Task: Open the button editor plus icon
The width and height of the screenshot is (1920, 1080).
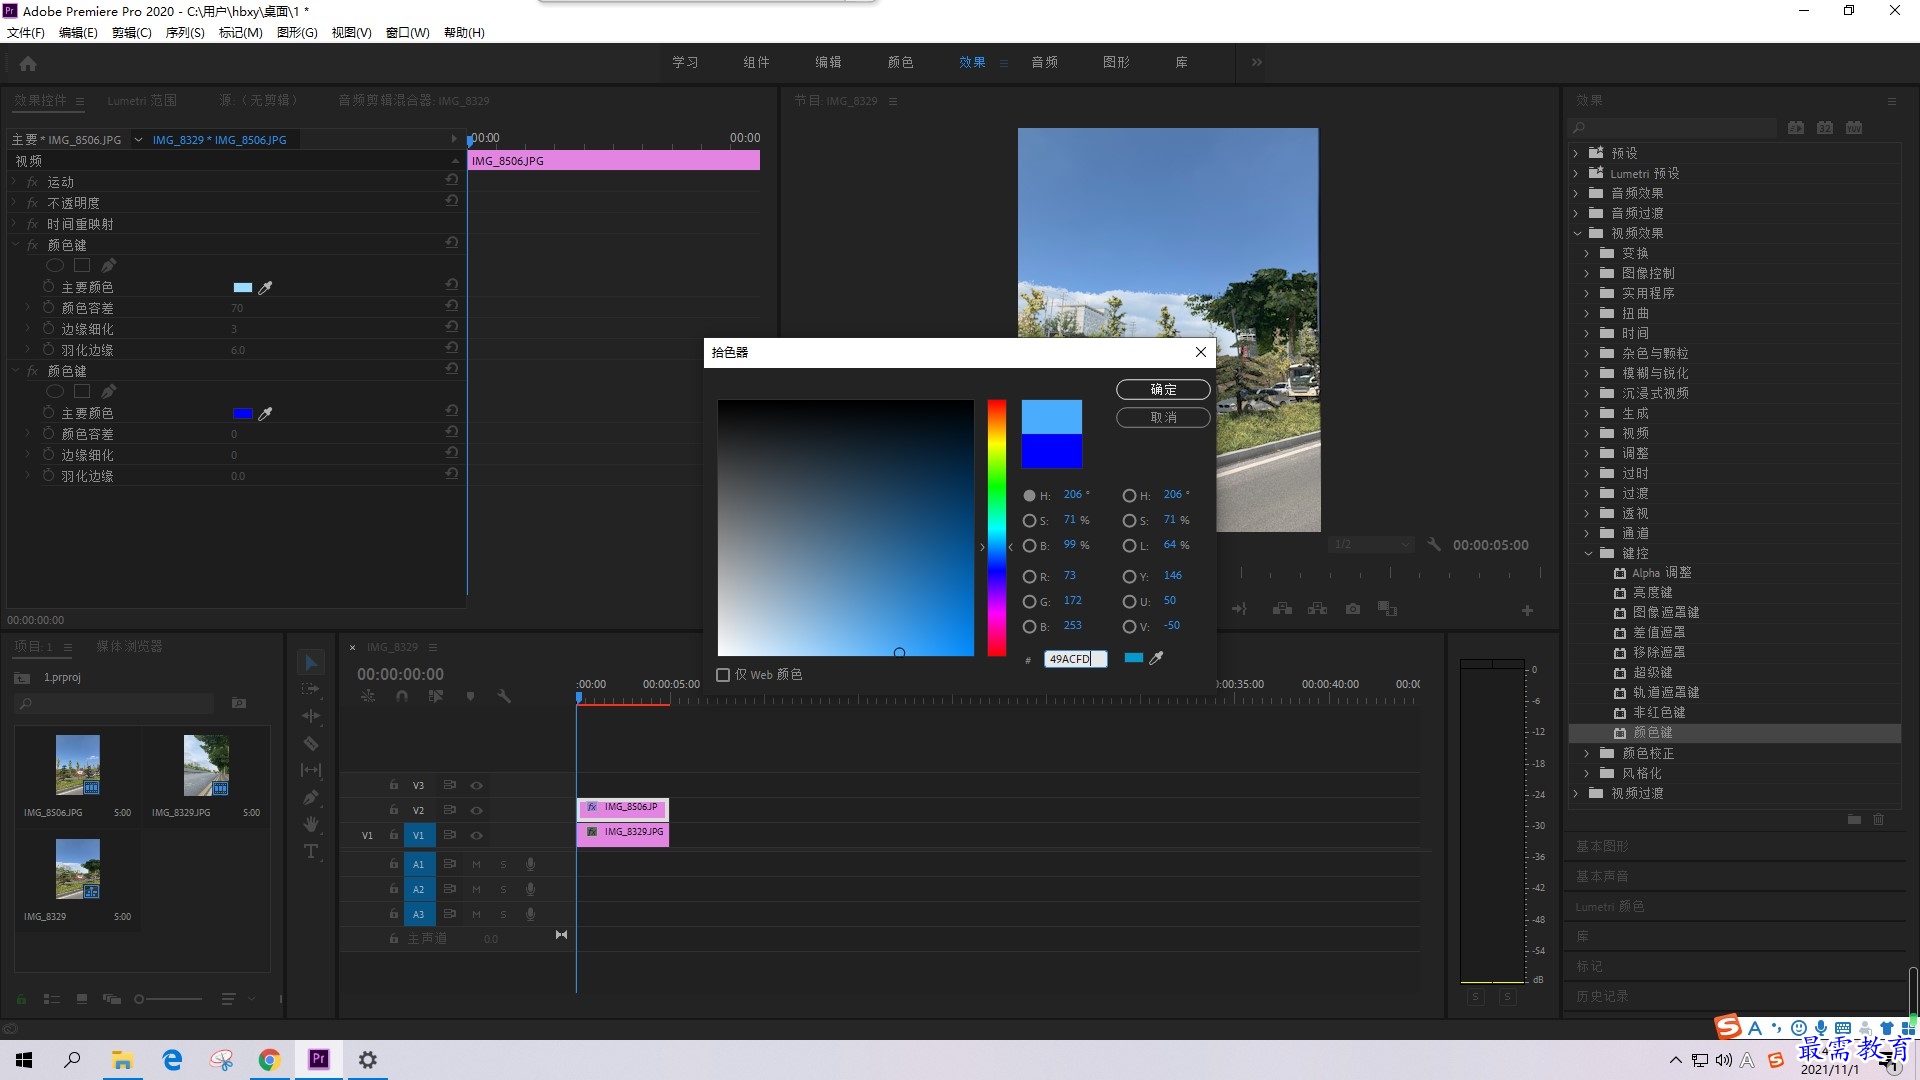Action: pos(1527,610)
